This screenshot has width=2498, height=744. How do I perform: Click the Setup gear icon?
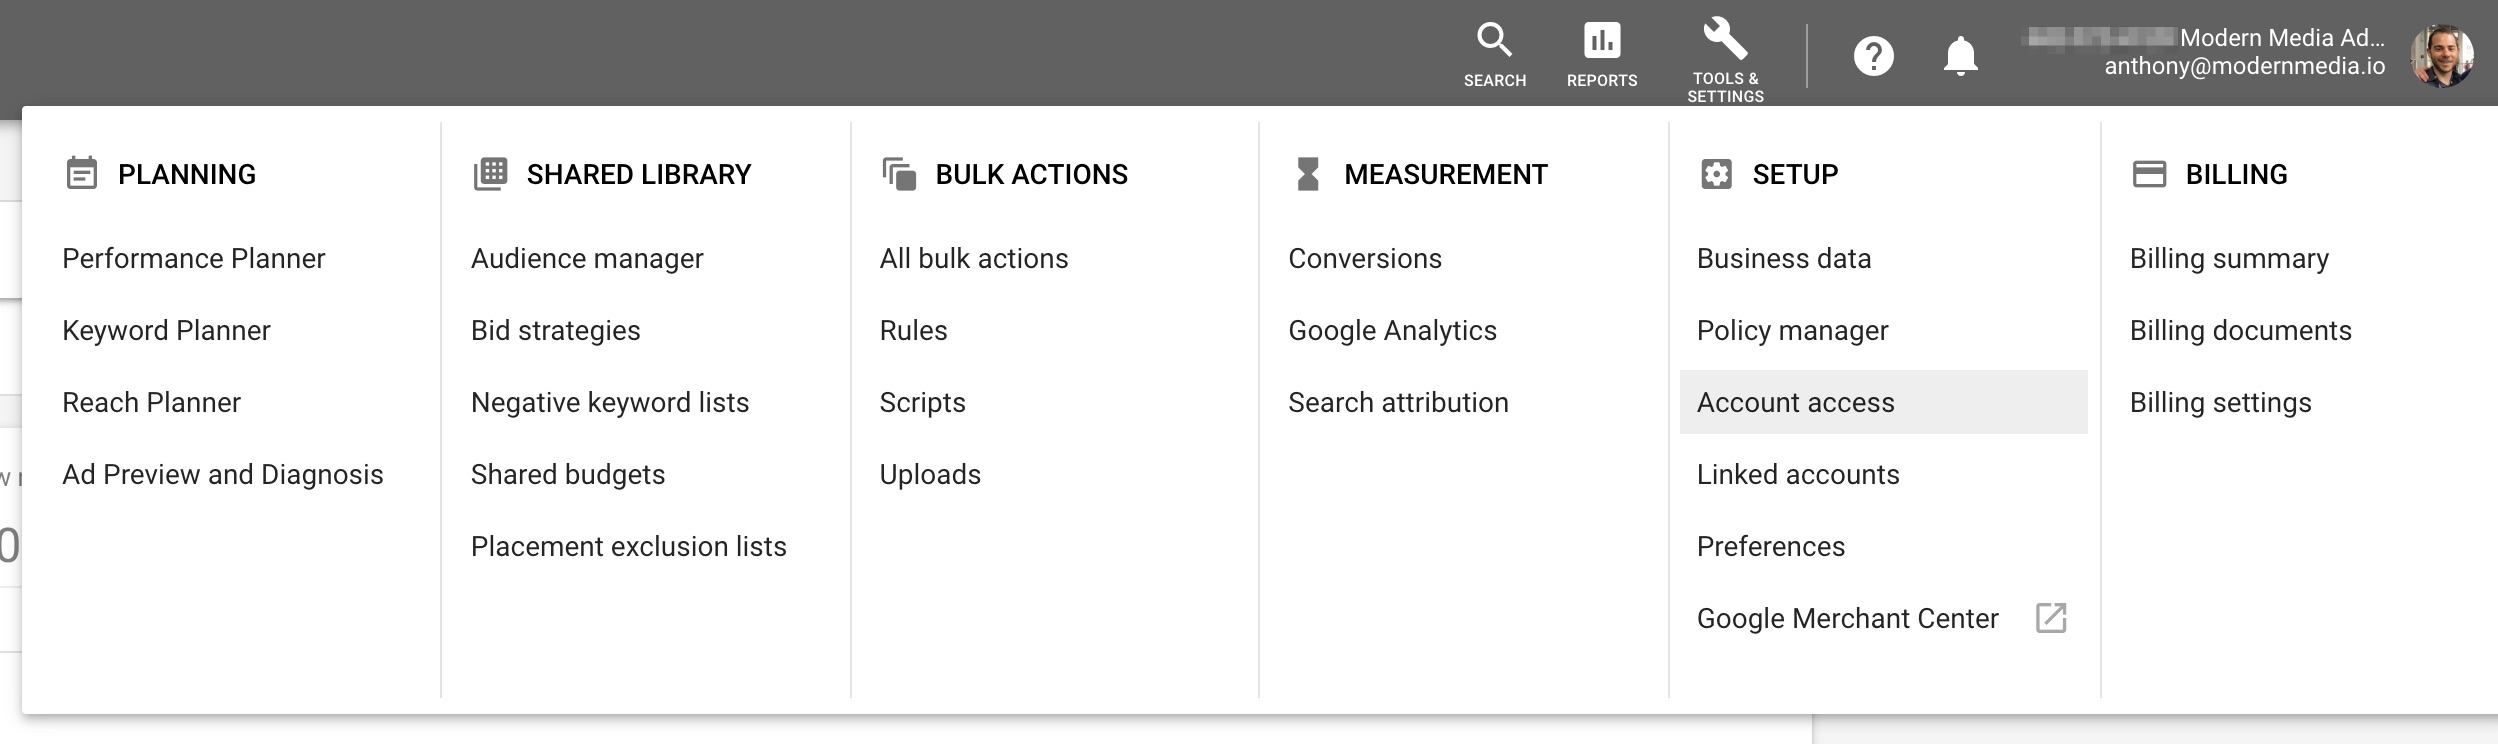(1716, 174)
